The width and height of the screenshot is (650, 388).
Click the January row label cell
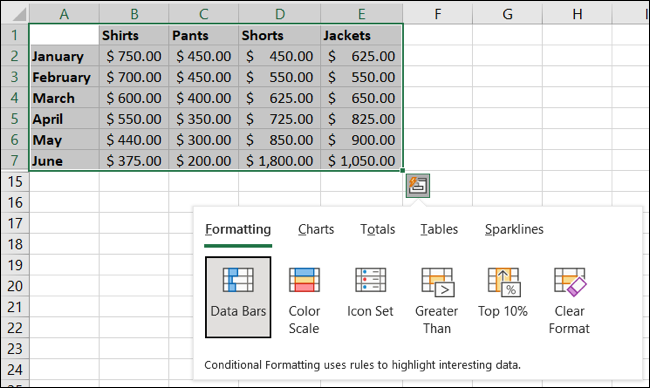(x=64, y=56)
